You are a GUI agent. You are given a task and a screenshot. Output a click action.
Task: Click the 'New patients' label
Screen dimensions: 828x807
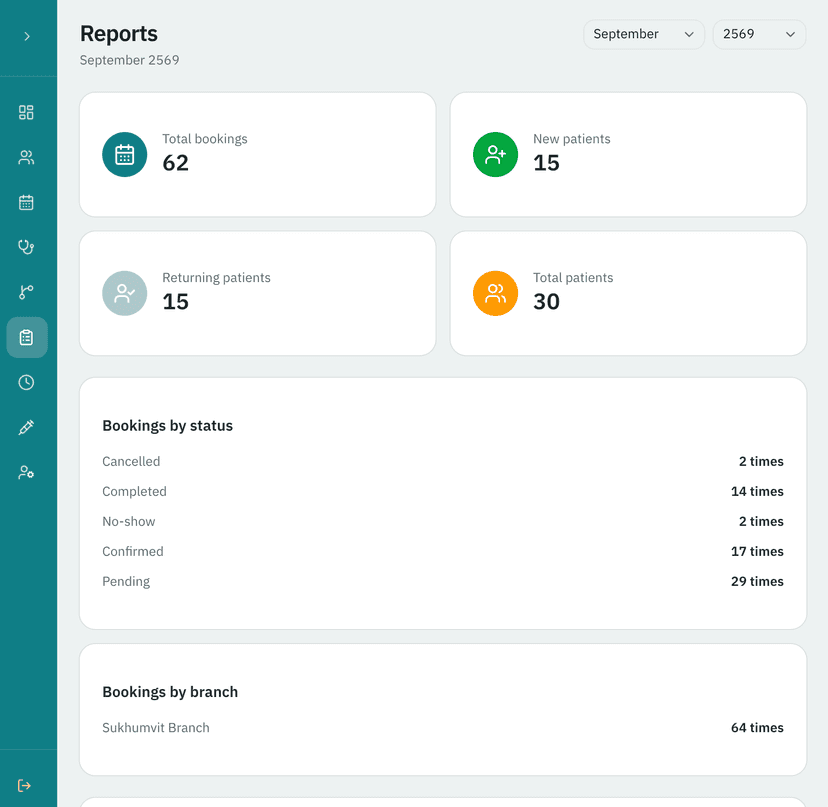pyautogui.click(x=571, y=139)
